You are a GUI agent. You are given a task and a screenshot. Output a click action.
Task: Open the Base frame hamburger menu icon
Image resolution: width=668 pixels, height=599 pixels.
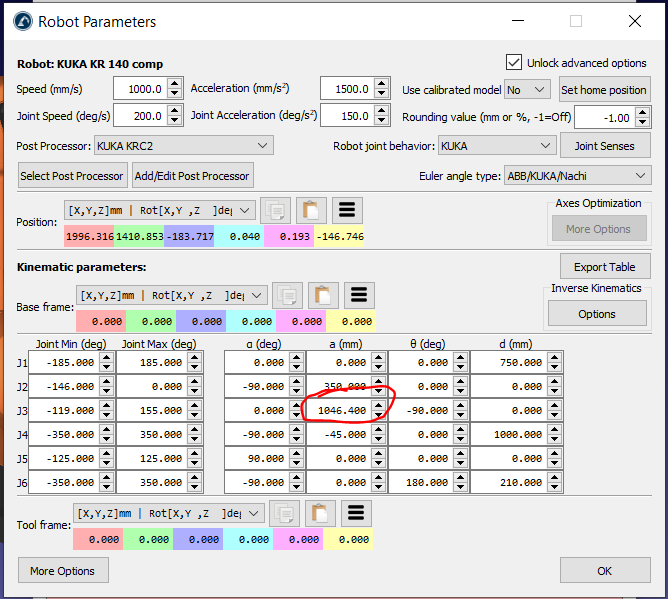359,295
